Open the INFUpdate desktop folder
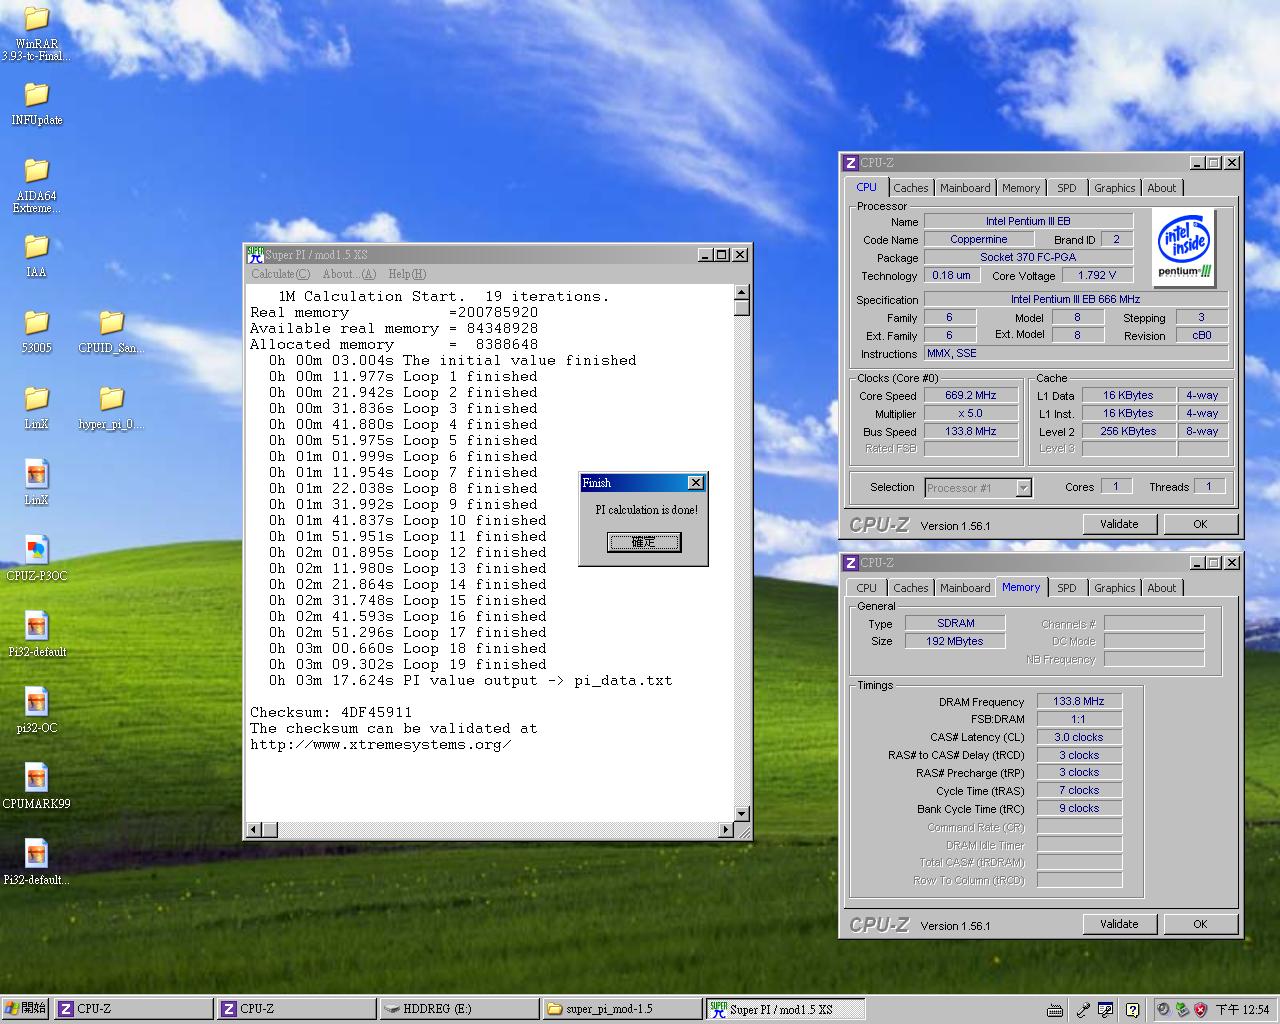Image resolution: width=1280 pixels, height=1024 pixels. [x=36, y=95]
